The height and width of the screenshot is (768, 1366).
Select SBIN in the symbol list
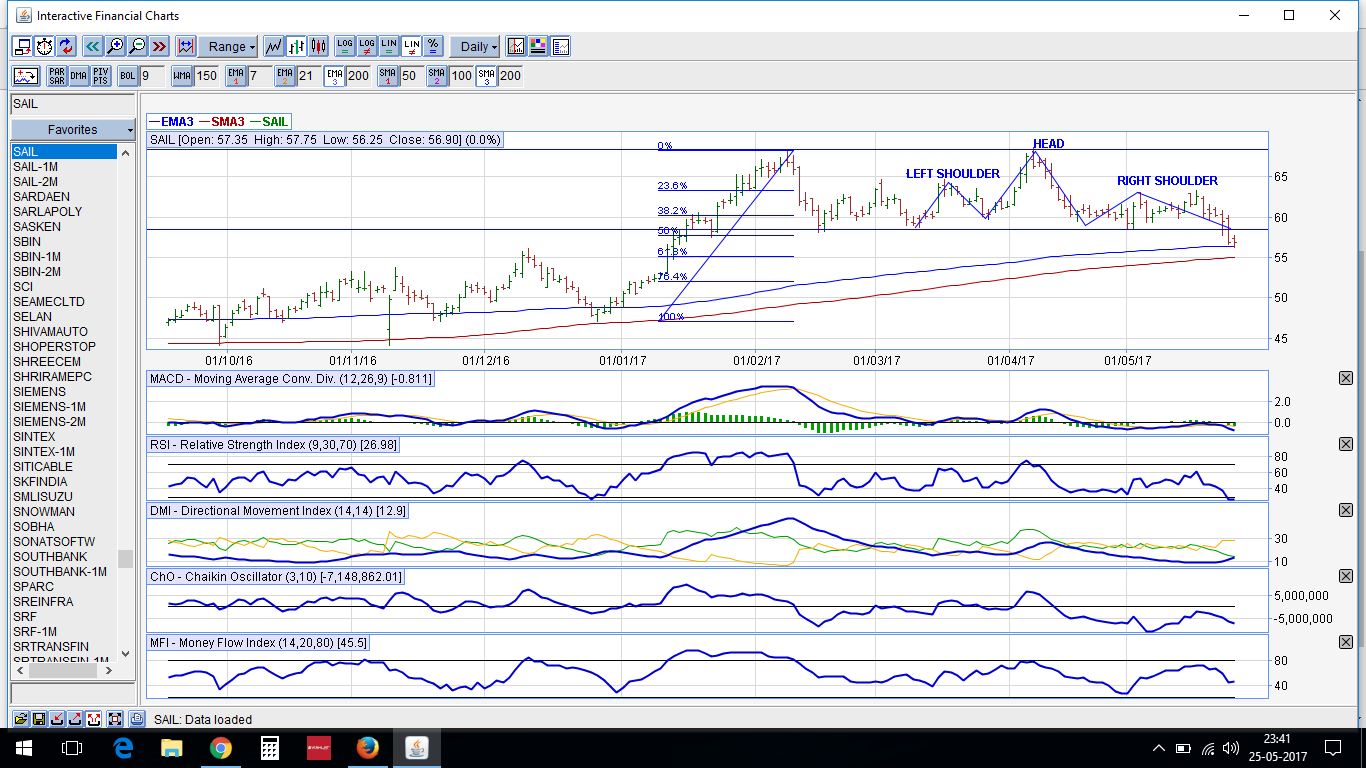click(x=64, y=242)
